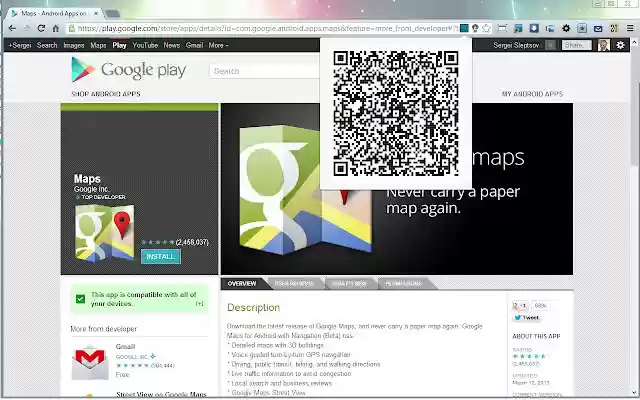Open Search in the Google bar
Image resolution: width=640 pixels, height=400 pixels.
click(x=47, y=45)
